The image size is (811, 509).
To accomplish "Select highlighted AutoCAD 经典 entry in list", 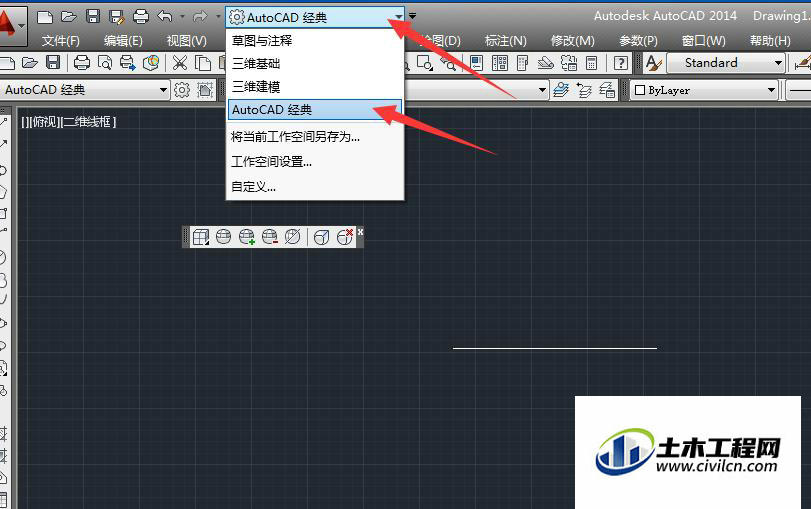I will 315,110.
